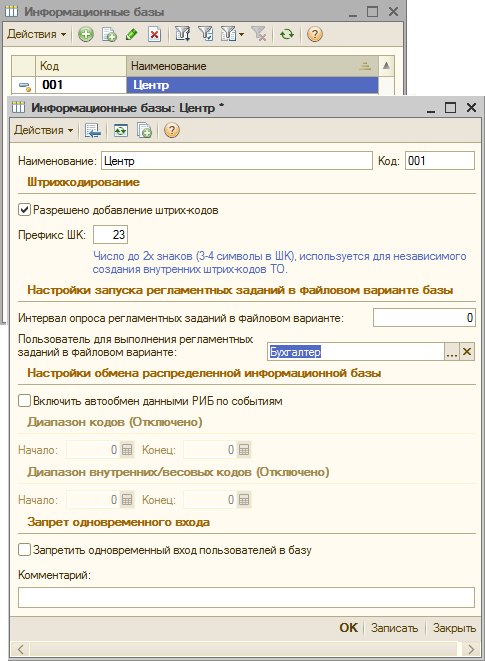Image resolution: width=485 pixels, height=661 pixels.
Task: Click the list scrollbar up arrow
Action: [386, 66]
